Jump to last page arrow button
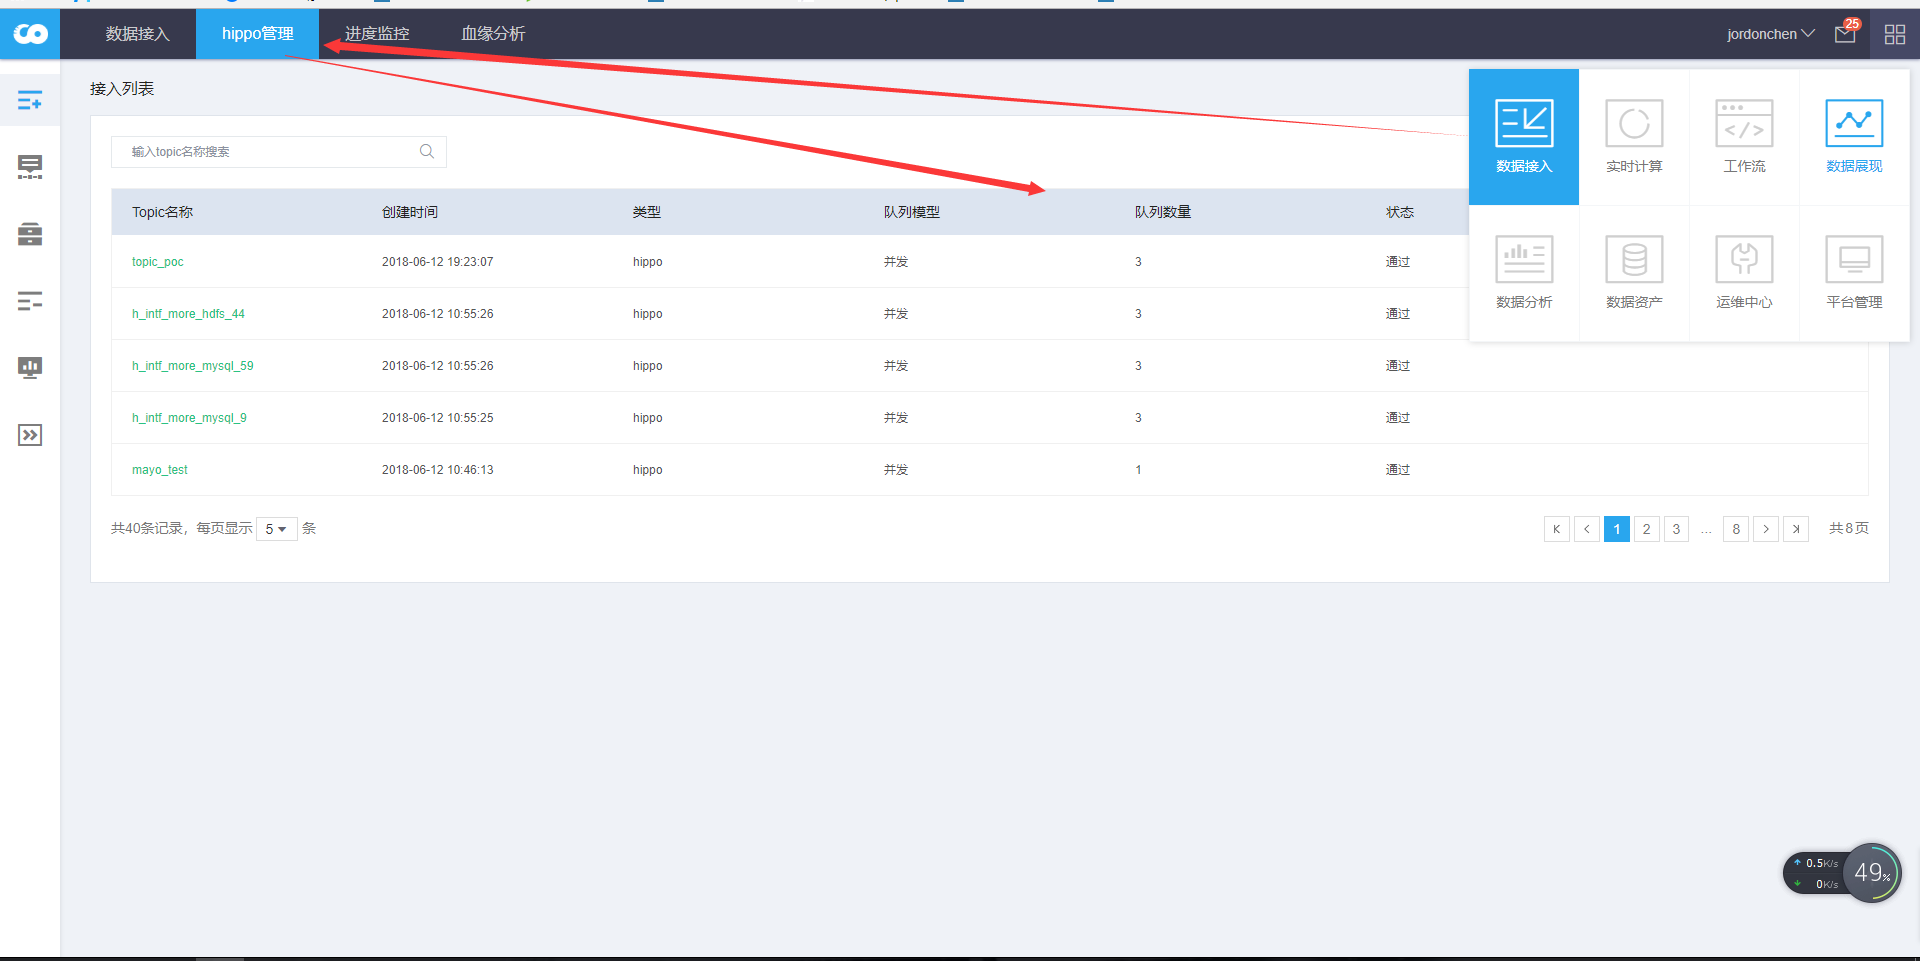The image size is (1920, 961). tap(1796, 529)
